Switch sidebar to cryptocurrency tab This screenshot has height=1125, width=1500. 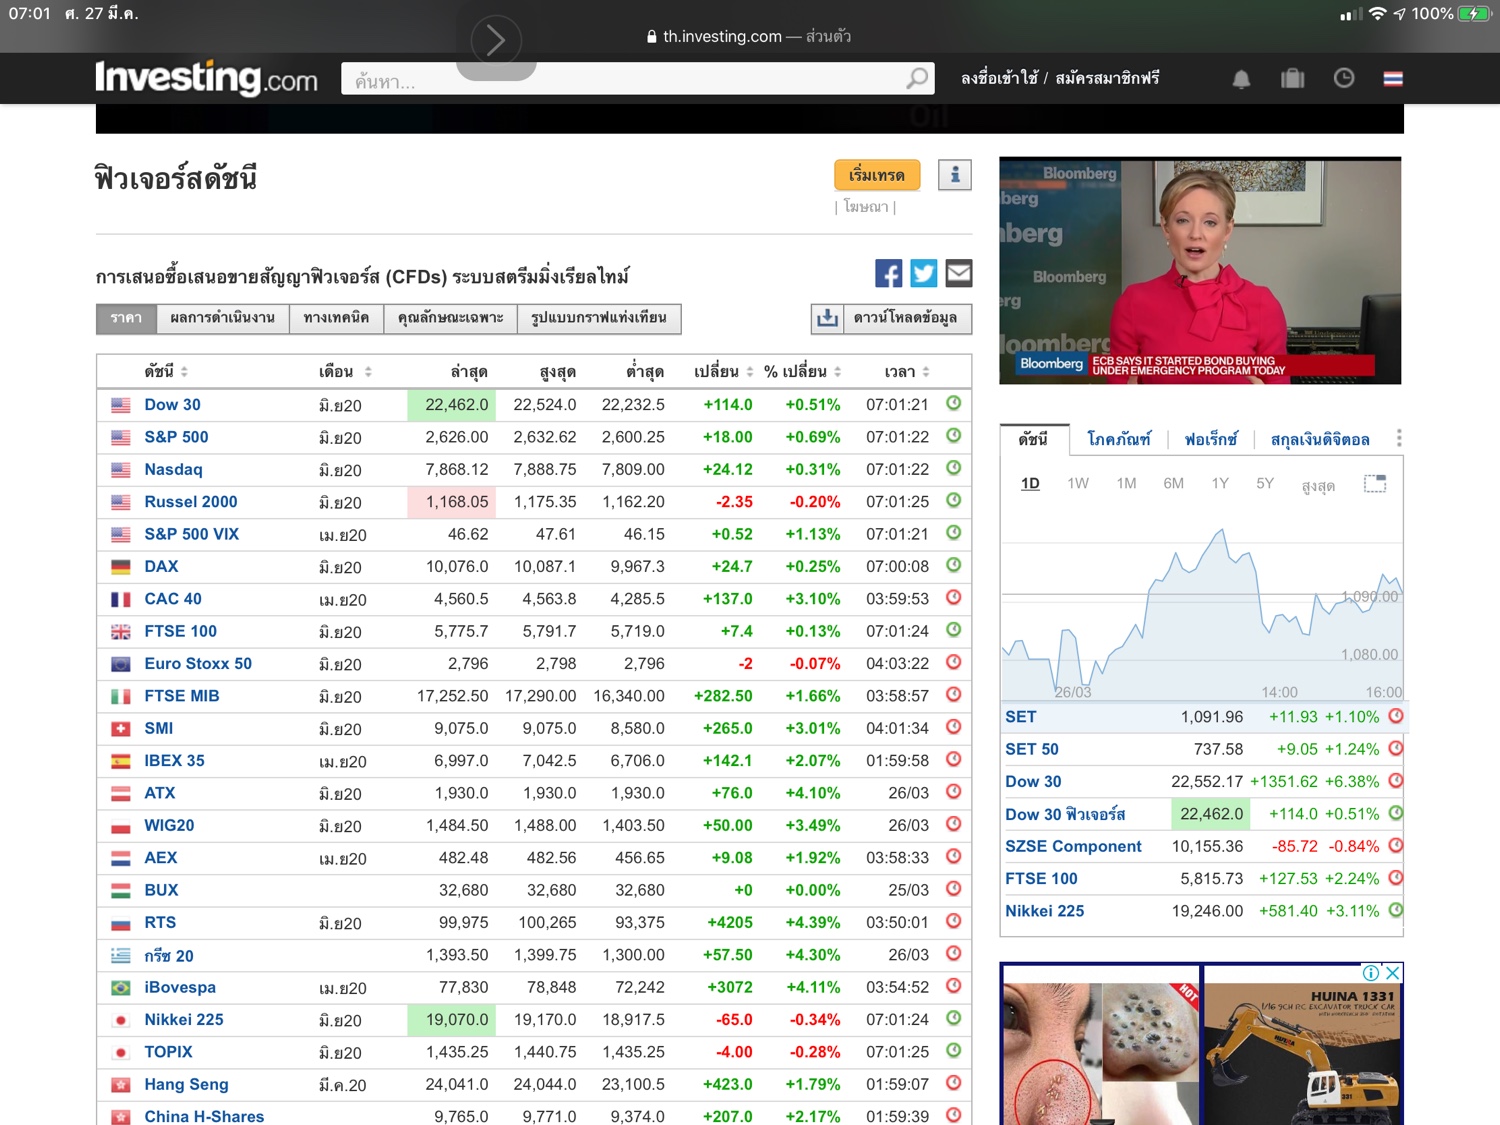[x=1320, y=439]
